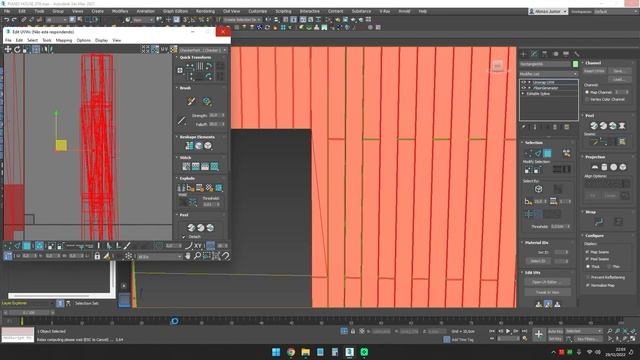The image size is (640, 360).
Task: Collapse the Quick Transform rollout
Action: [x=195, y=58]
